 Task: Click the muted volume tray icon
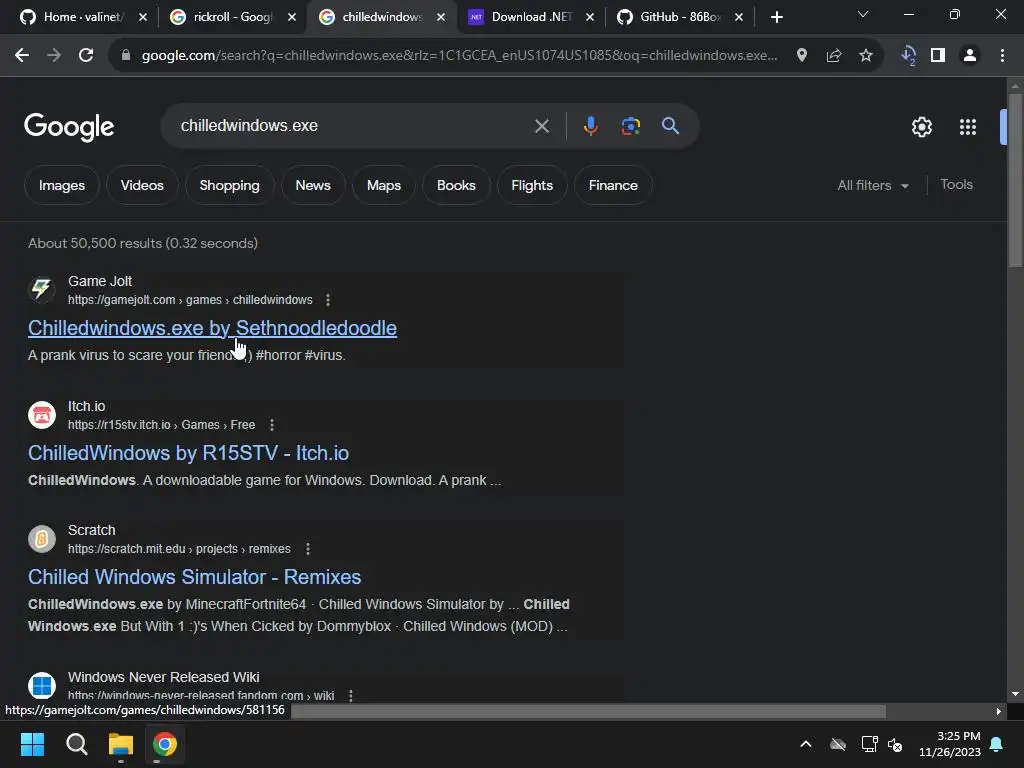coord(895,744)
